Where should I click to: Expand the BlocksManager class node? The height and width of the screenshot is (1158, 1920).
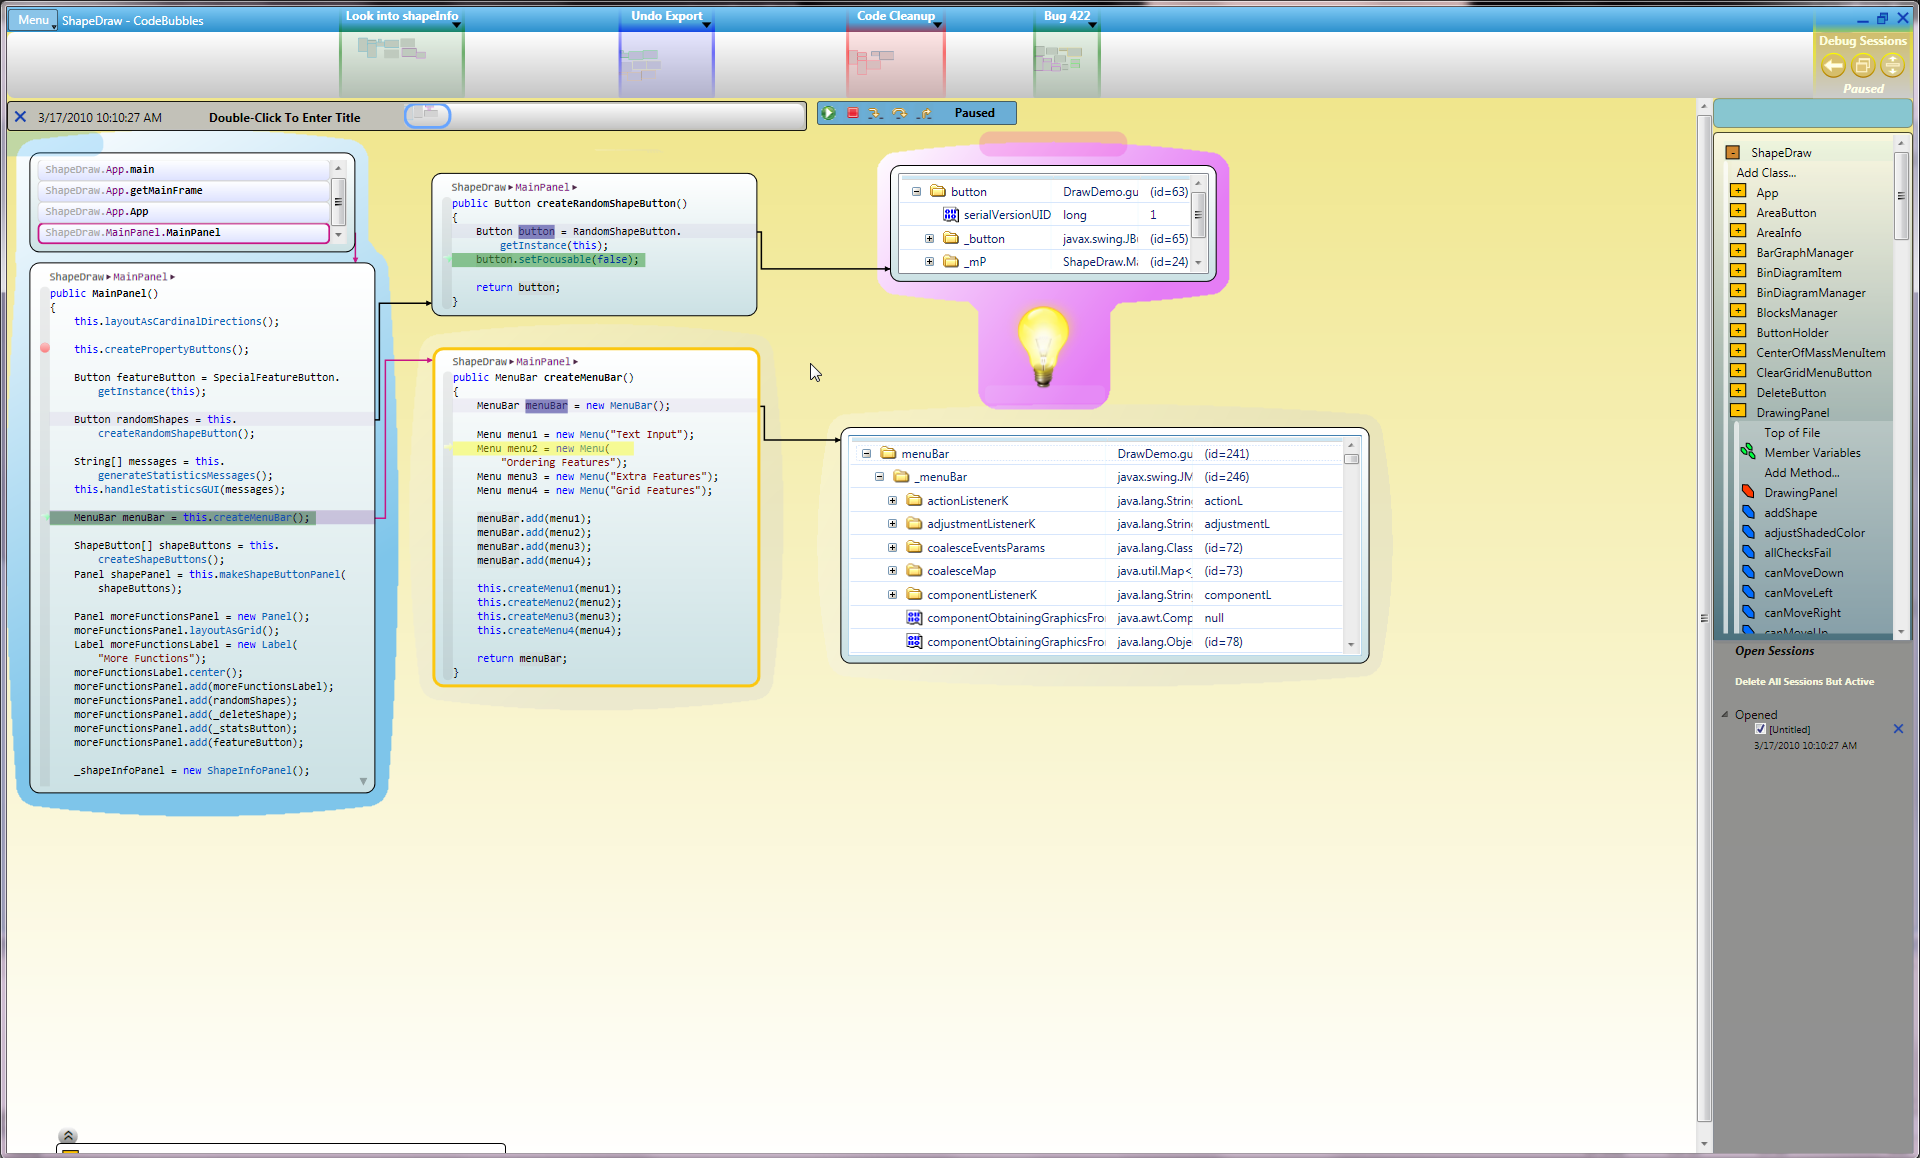point(1738,311)
